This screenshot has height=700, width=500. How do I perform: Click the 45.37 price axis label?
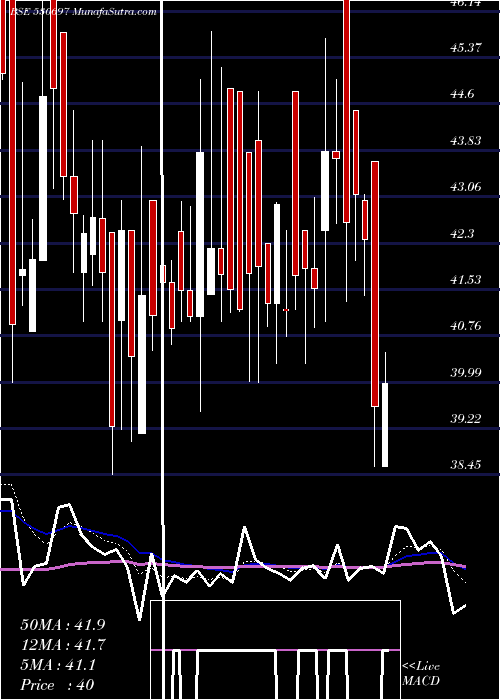tap(466, 47)
